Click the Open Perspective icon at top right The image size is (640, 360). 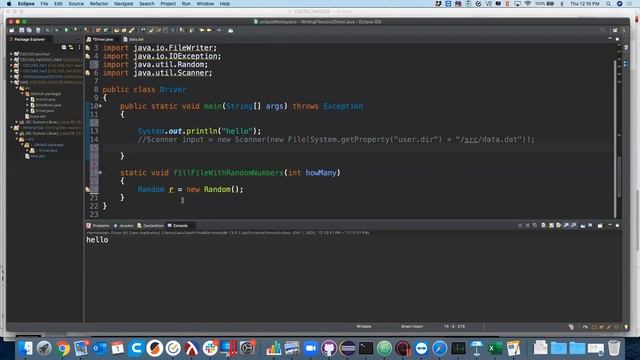tap(615, 30)
